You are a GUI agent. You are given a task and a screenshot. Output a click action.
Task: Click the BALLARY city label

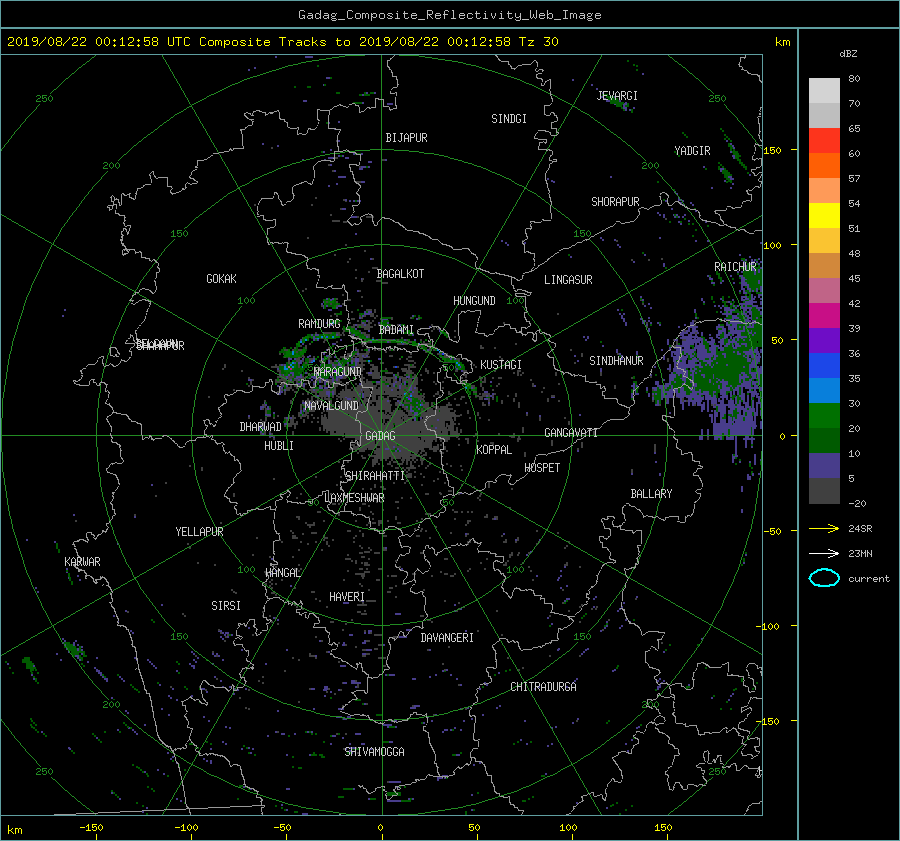pyautogui.click(x=651, y=494)
